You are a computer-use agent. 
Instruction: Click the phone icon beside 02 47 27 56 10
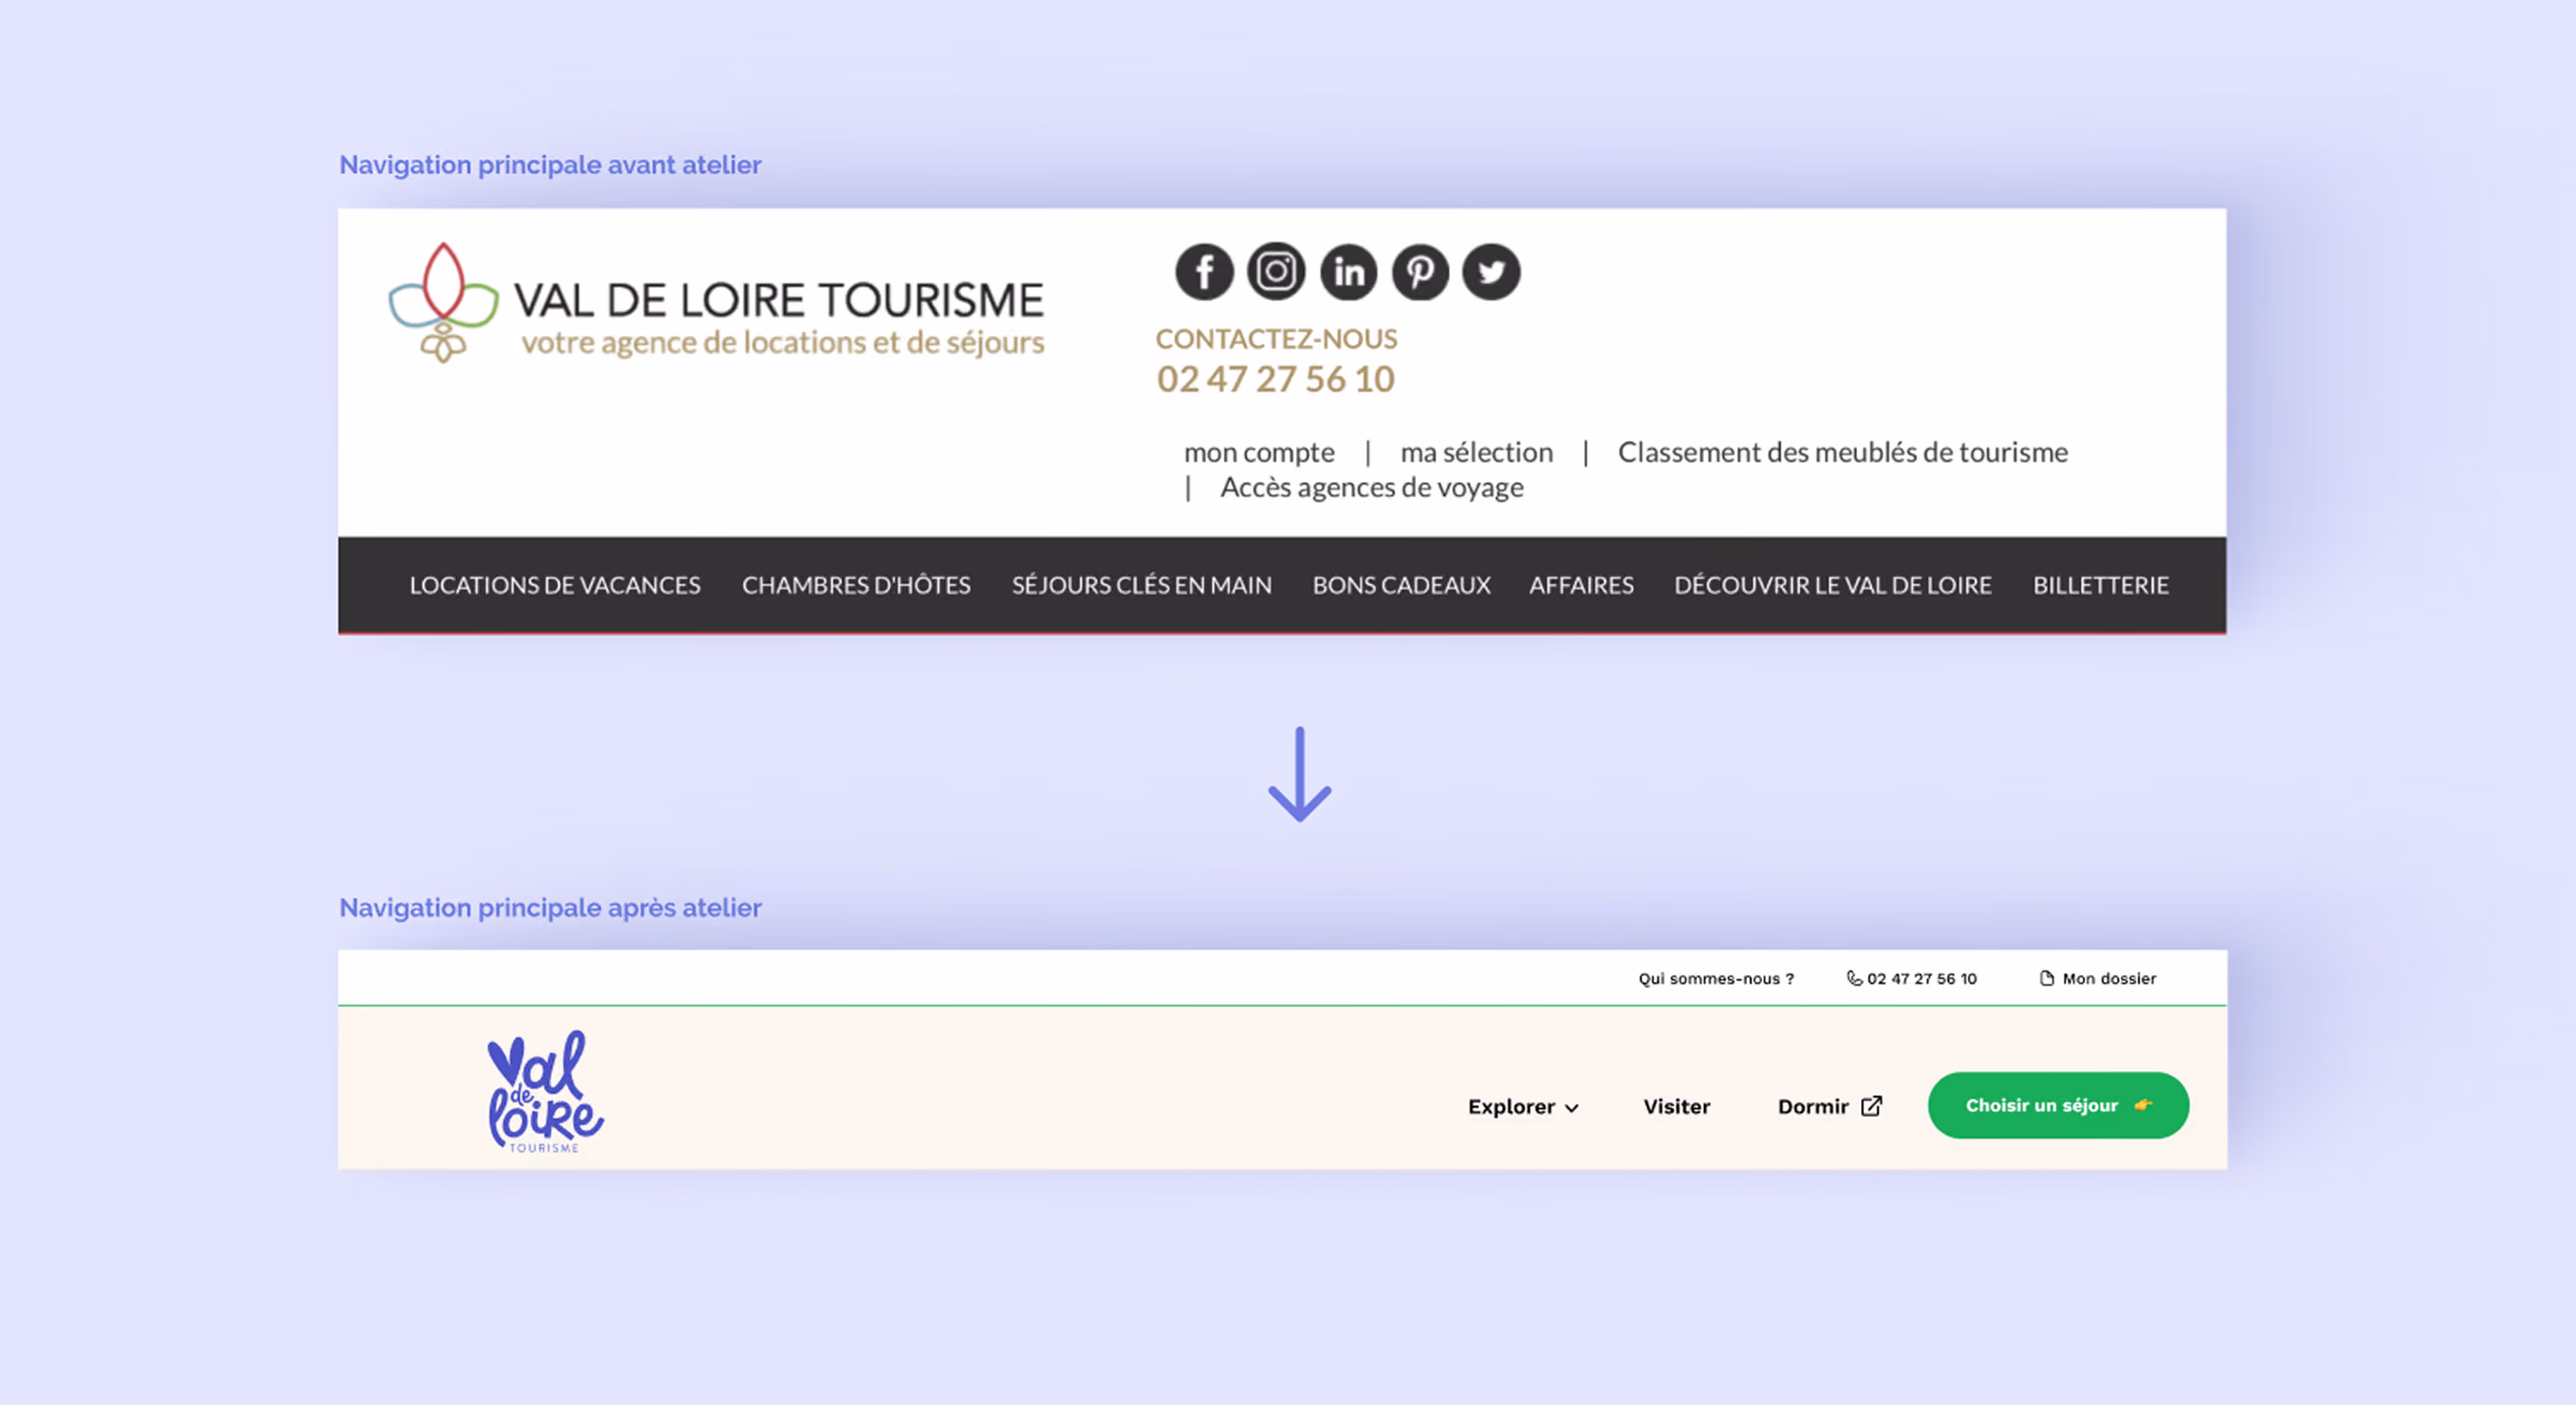click(x=1853, y=978)
